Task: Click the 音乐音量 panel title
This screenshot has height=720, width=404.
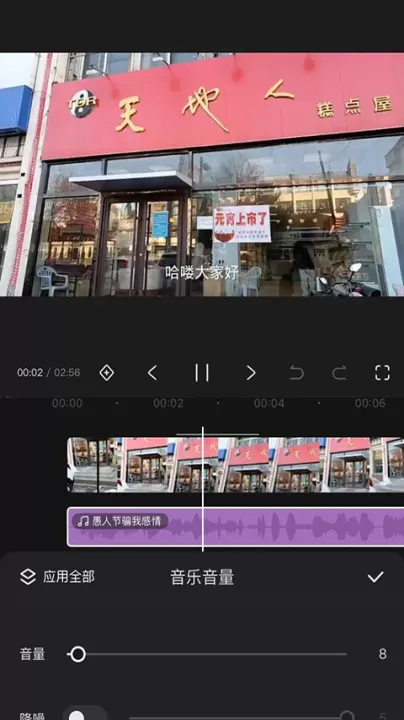Action: (202, 577)
